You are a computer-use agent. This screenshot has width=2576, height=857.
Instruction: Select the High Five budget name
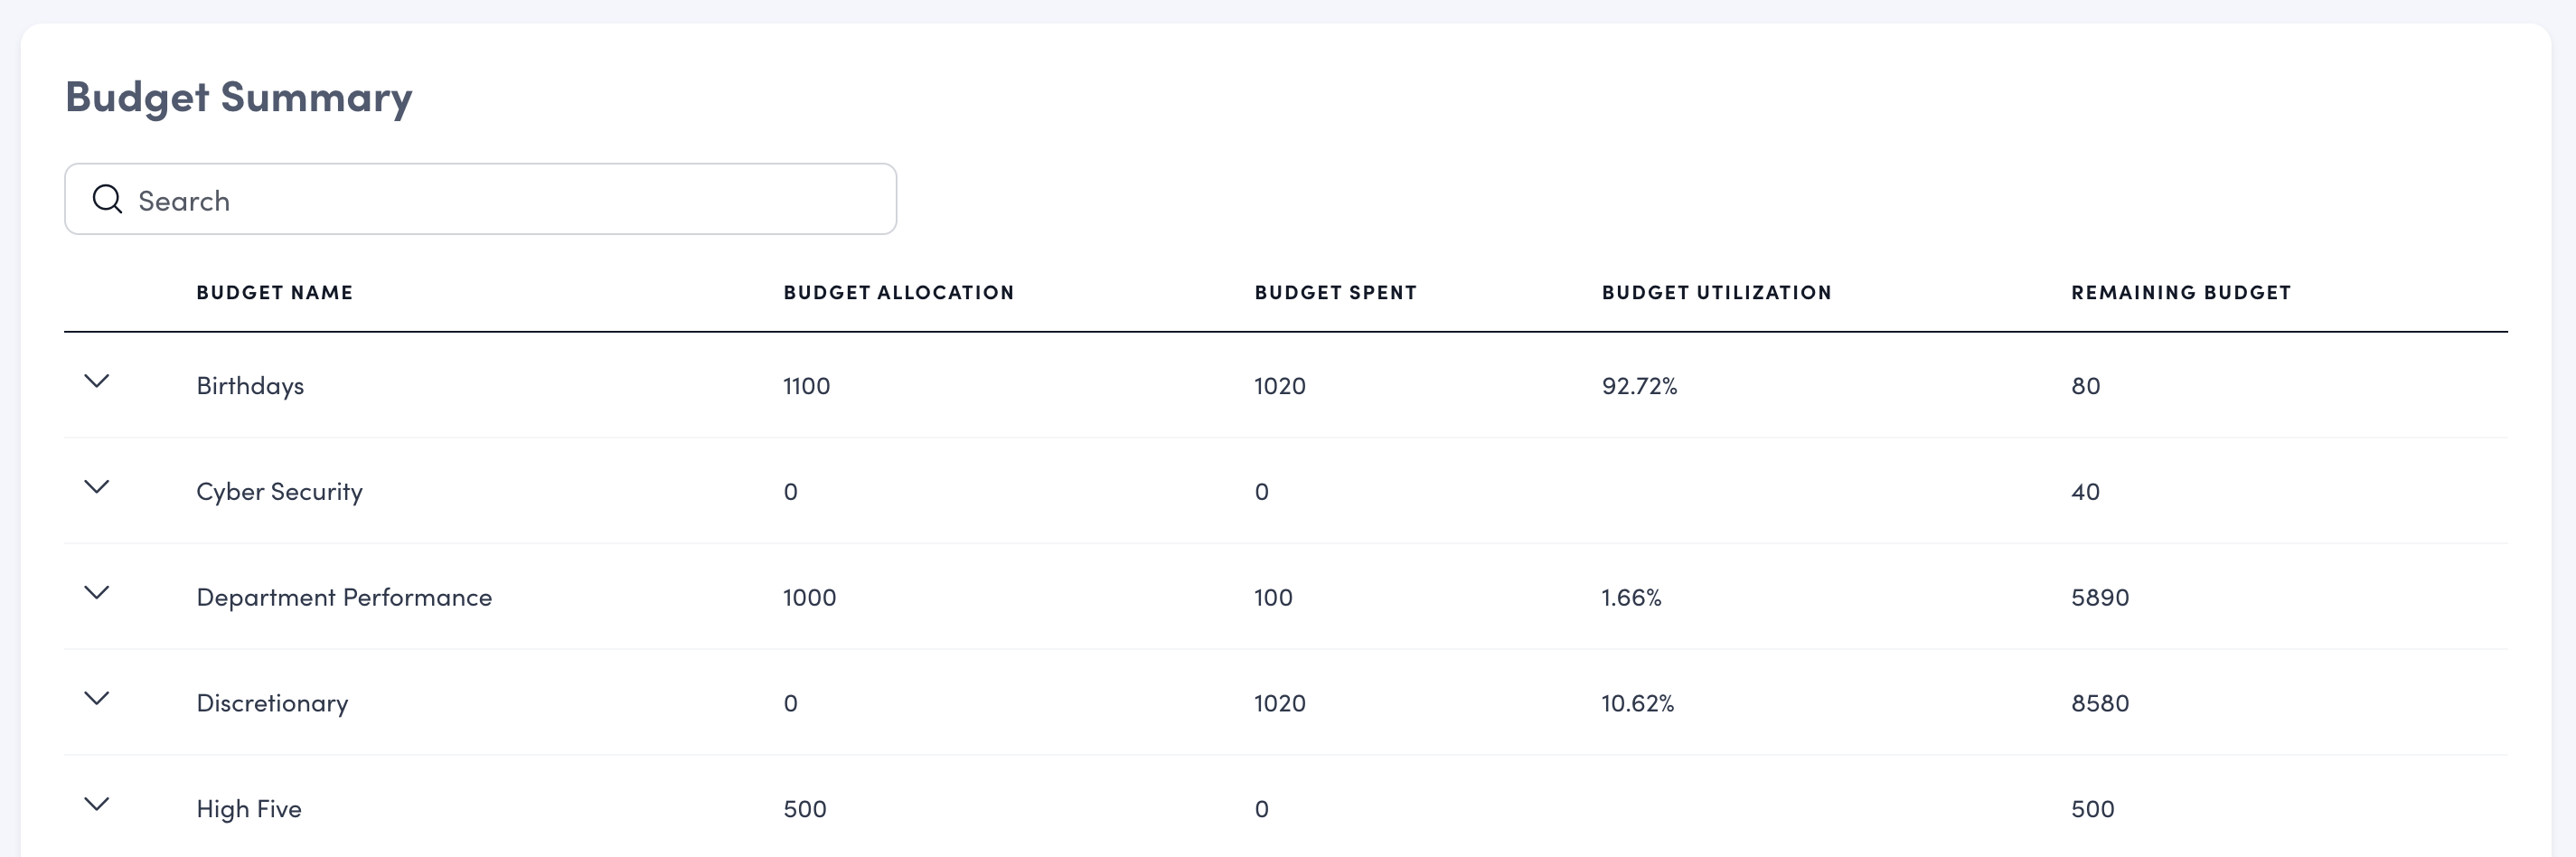point(249,809)
